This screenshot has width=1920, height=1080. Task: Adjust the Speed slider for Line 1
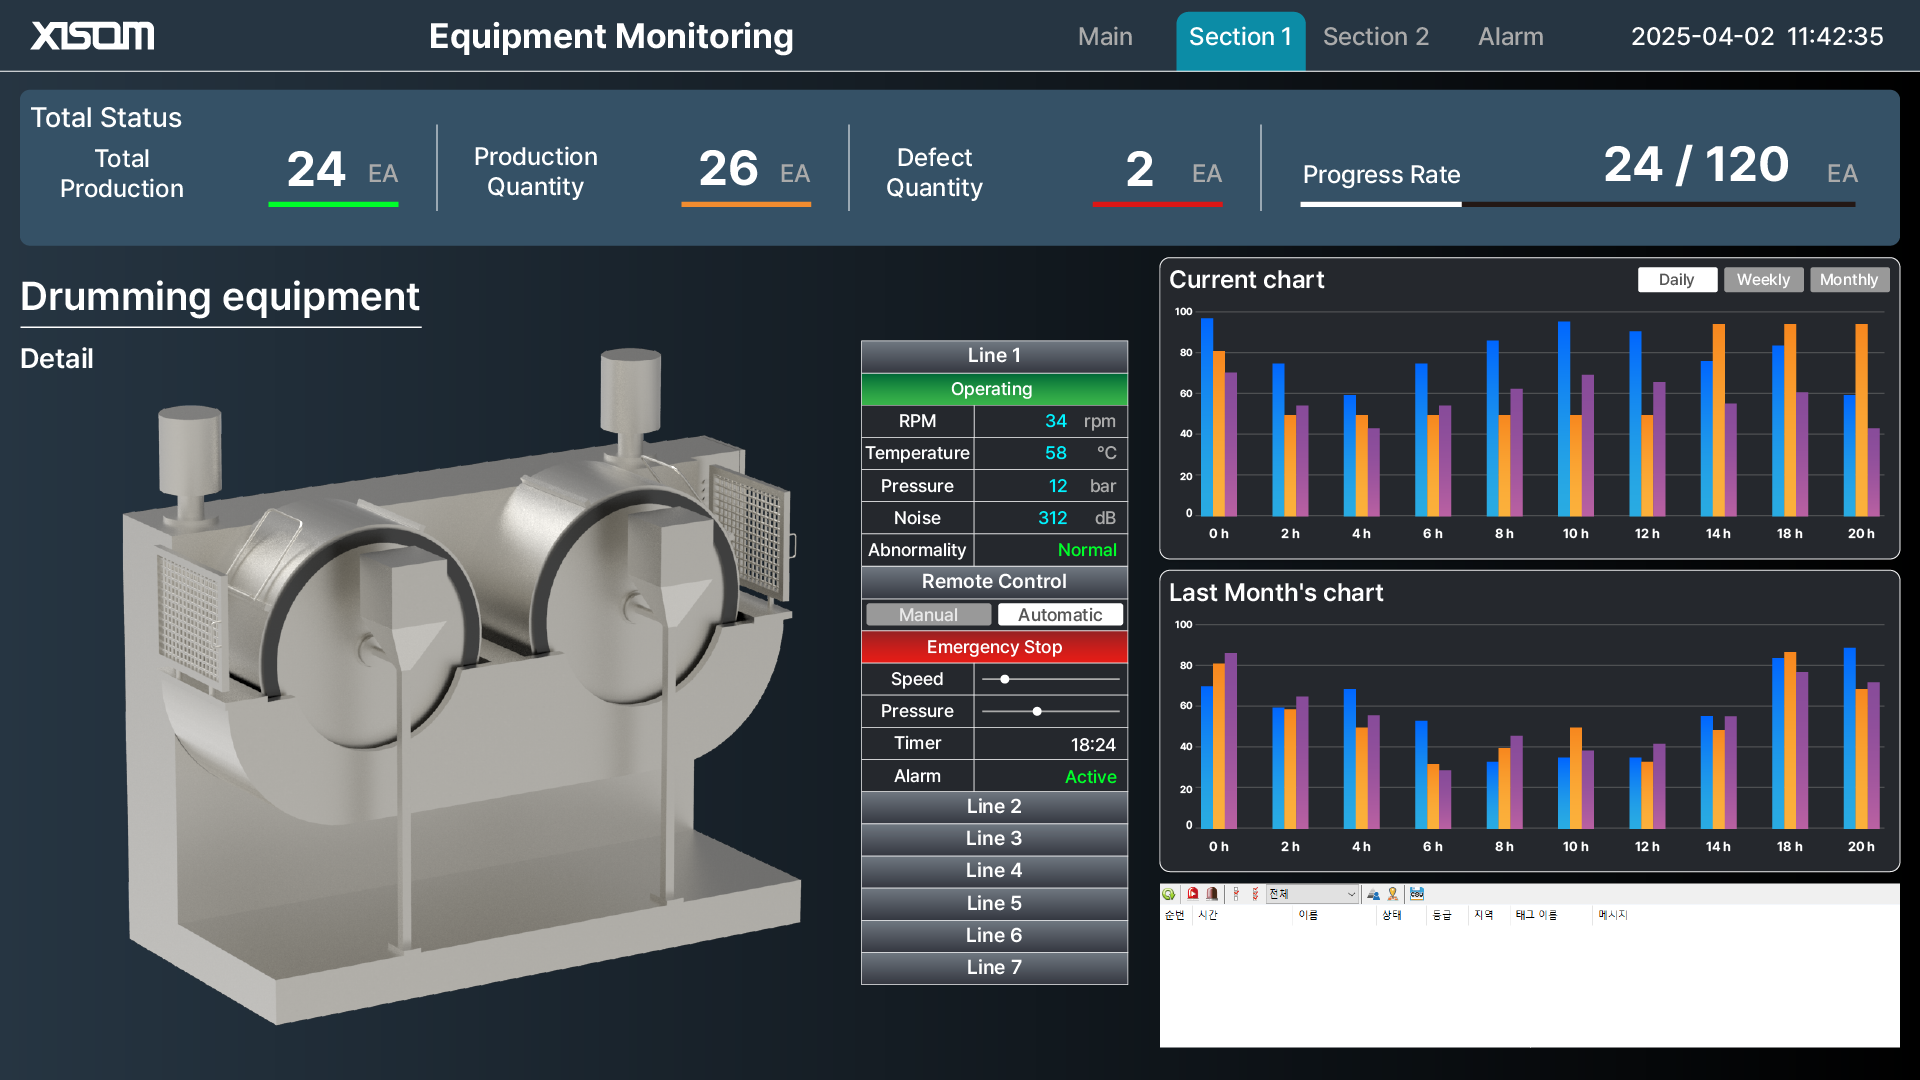(1005, 679)
